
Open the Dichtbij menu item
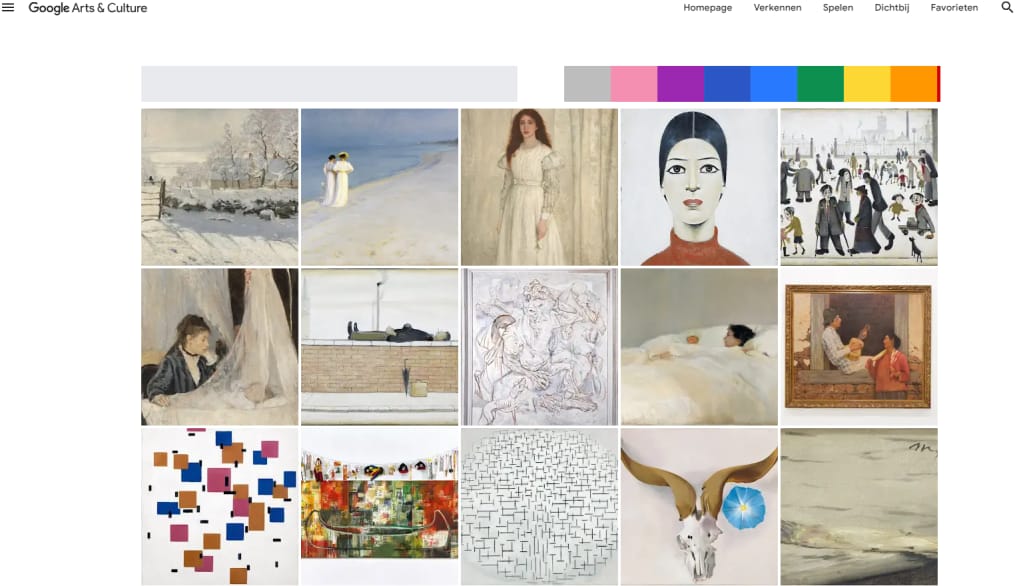(891, 8)
